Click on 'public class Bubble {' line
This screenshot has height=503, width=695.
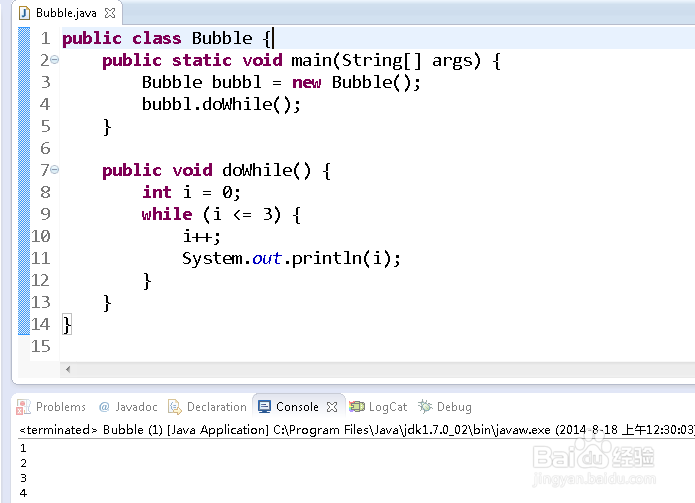167,38
